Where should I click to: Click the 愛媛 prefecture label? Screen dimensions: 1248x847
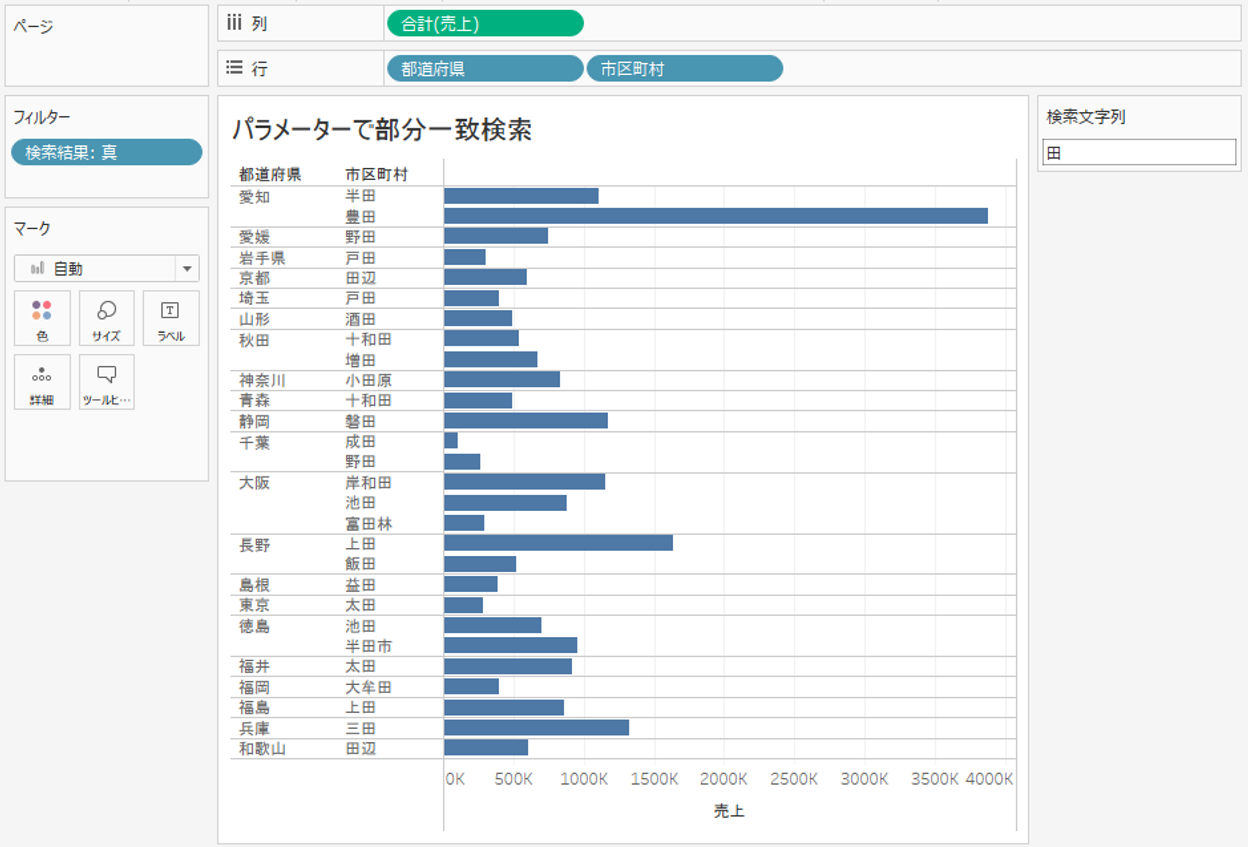point(254,237)
